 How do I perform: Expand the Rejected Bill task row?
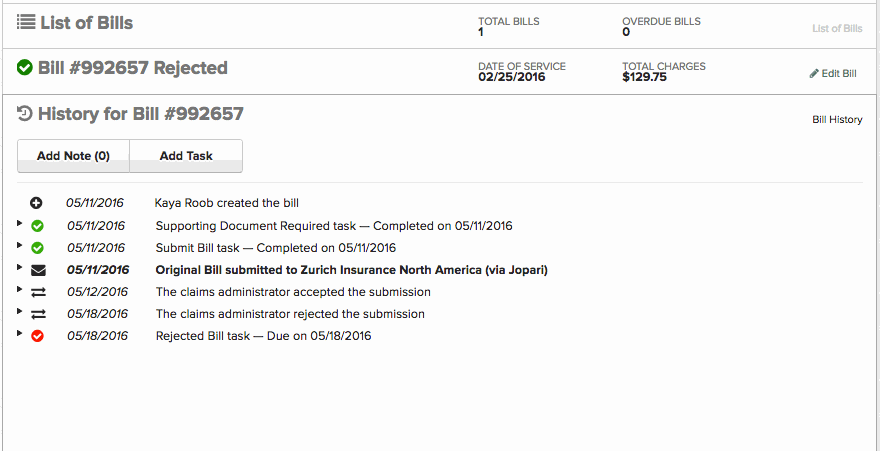(20, 333)
